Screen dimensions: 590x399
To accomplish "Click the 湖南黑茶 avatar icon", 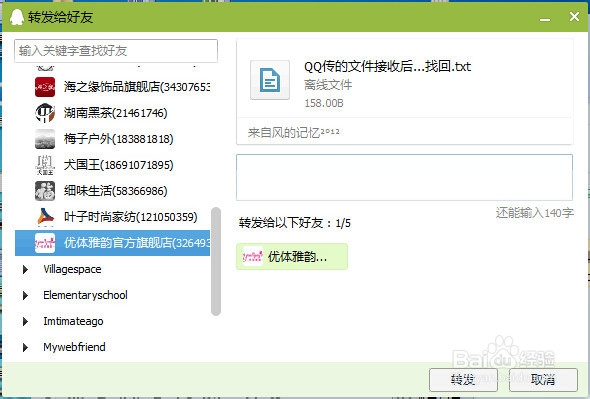I will pyautogui.click(x=45, y=113).
